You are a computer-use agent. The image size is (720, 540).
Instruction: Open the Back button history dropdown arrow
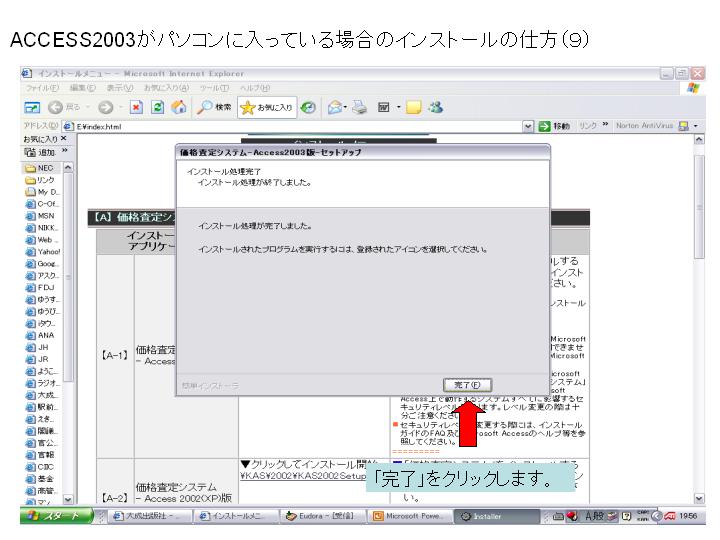(x=88, y=107)
